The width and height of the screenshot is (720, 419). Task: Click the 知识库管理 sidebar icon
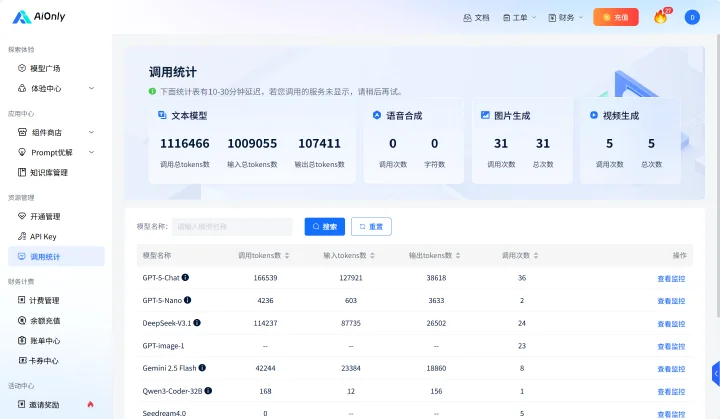22,172
